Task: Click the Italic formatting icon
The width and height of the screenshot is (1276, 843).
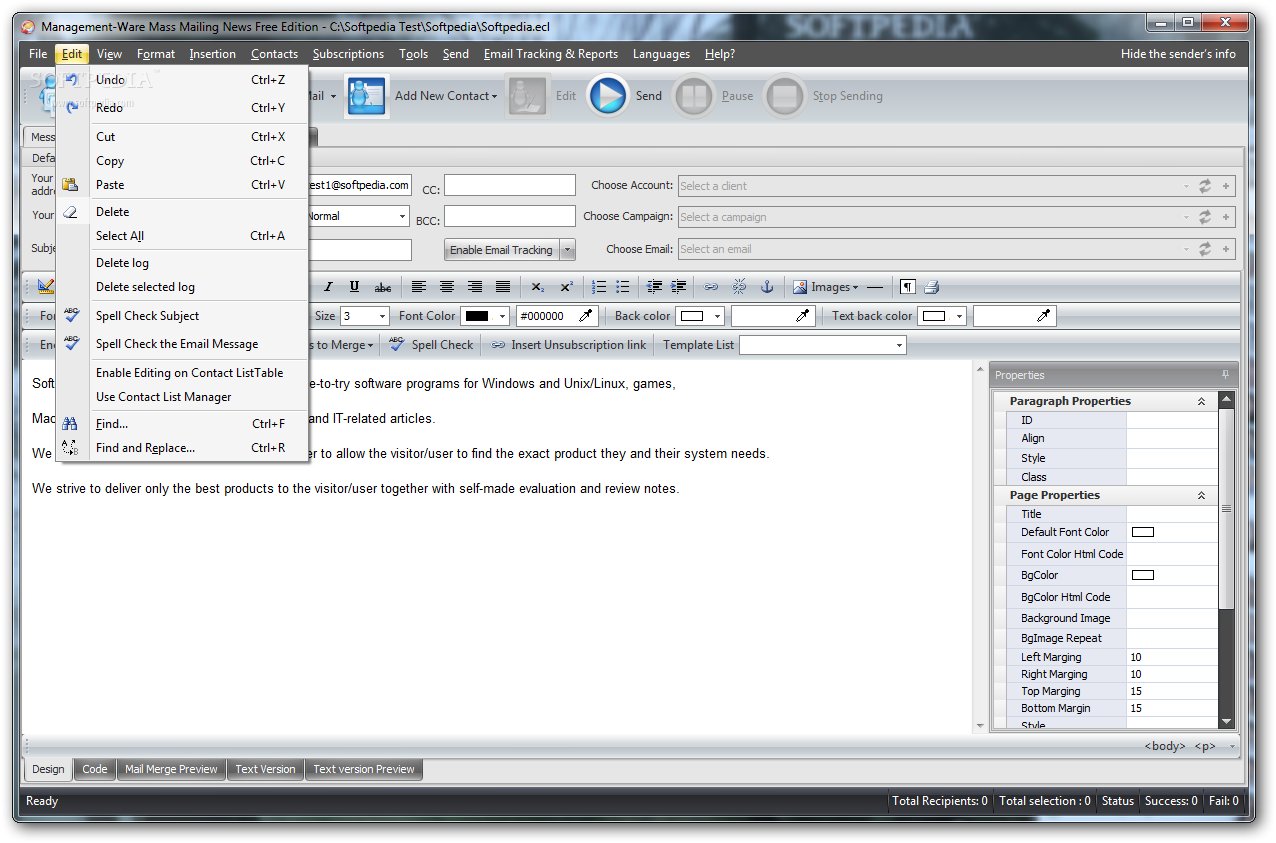Action: click(327, 287)
